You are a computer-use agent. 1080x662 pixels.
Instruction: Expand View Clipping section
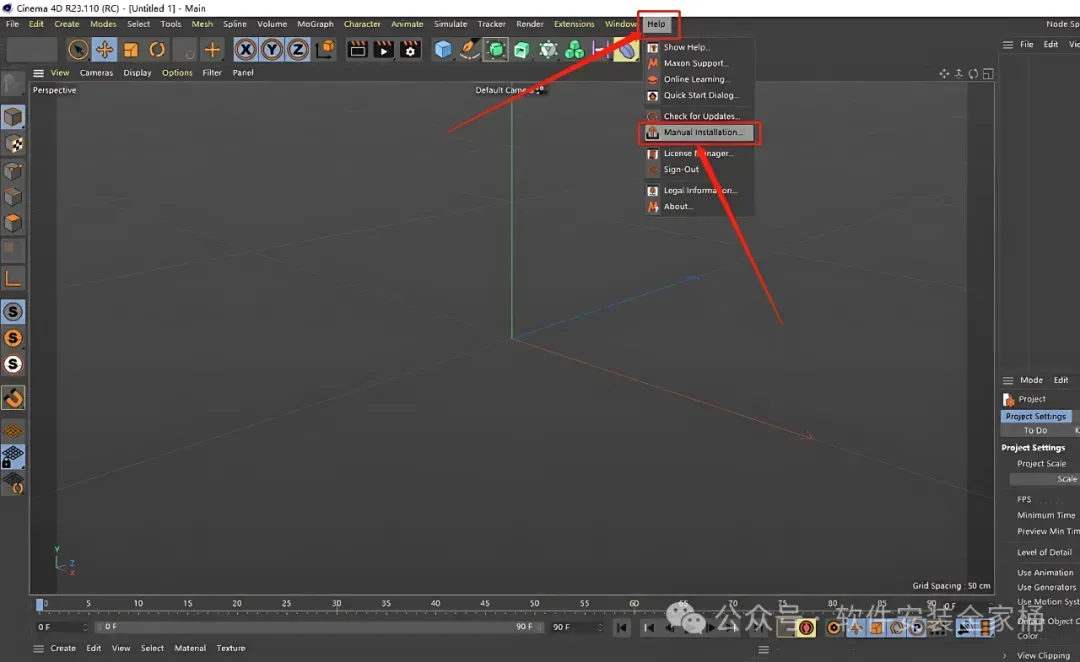coord(1041,656)
